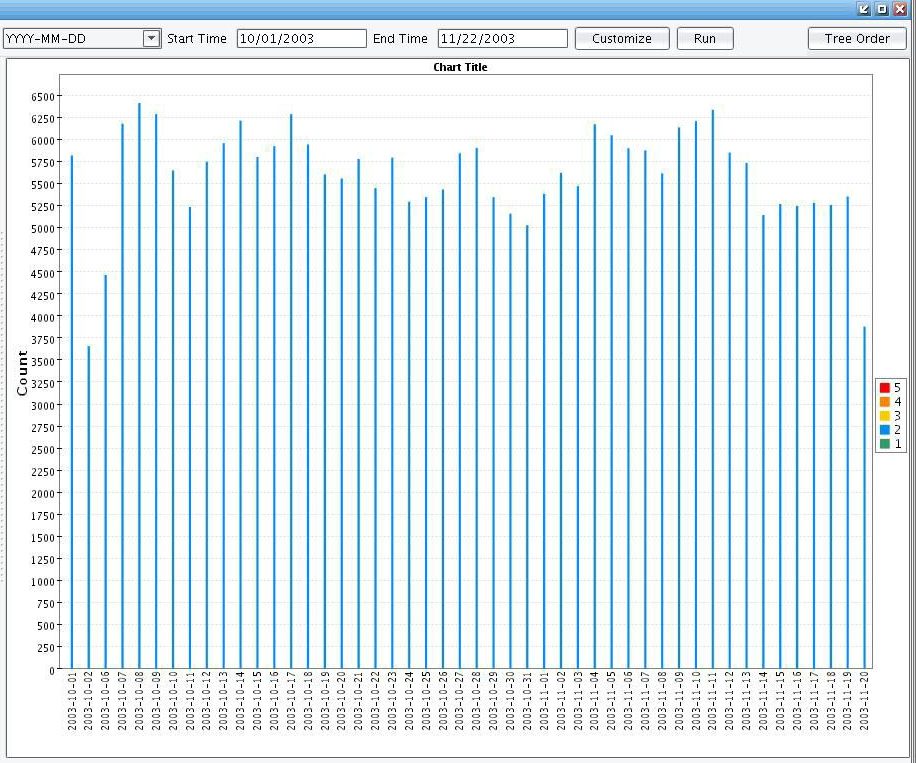Select the green legend swatch for 1

(884, 444)
